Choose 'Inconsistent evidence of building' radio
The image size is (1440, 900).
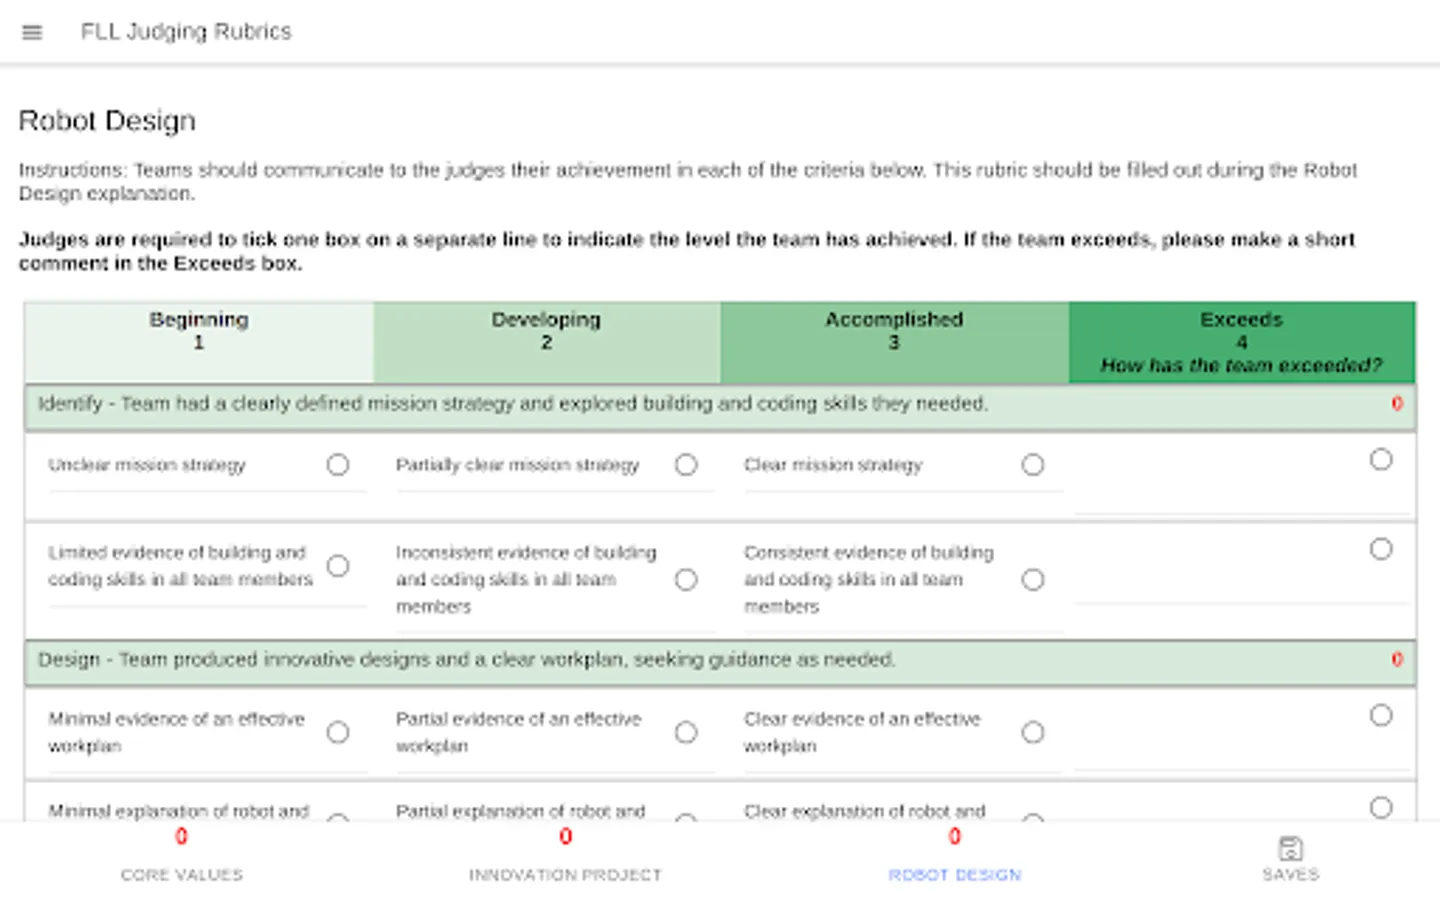pos(686,580)
